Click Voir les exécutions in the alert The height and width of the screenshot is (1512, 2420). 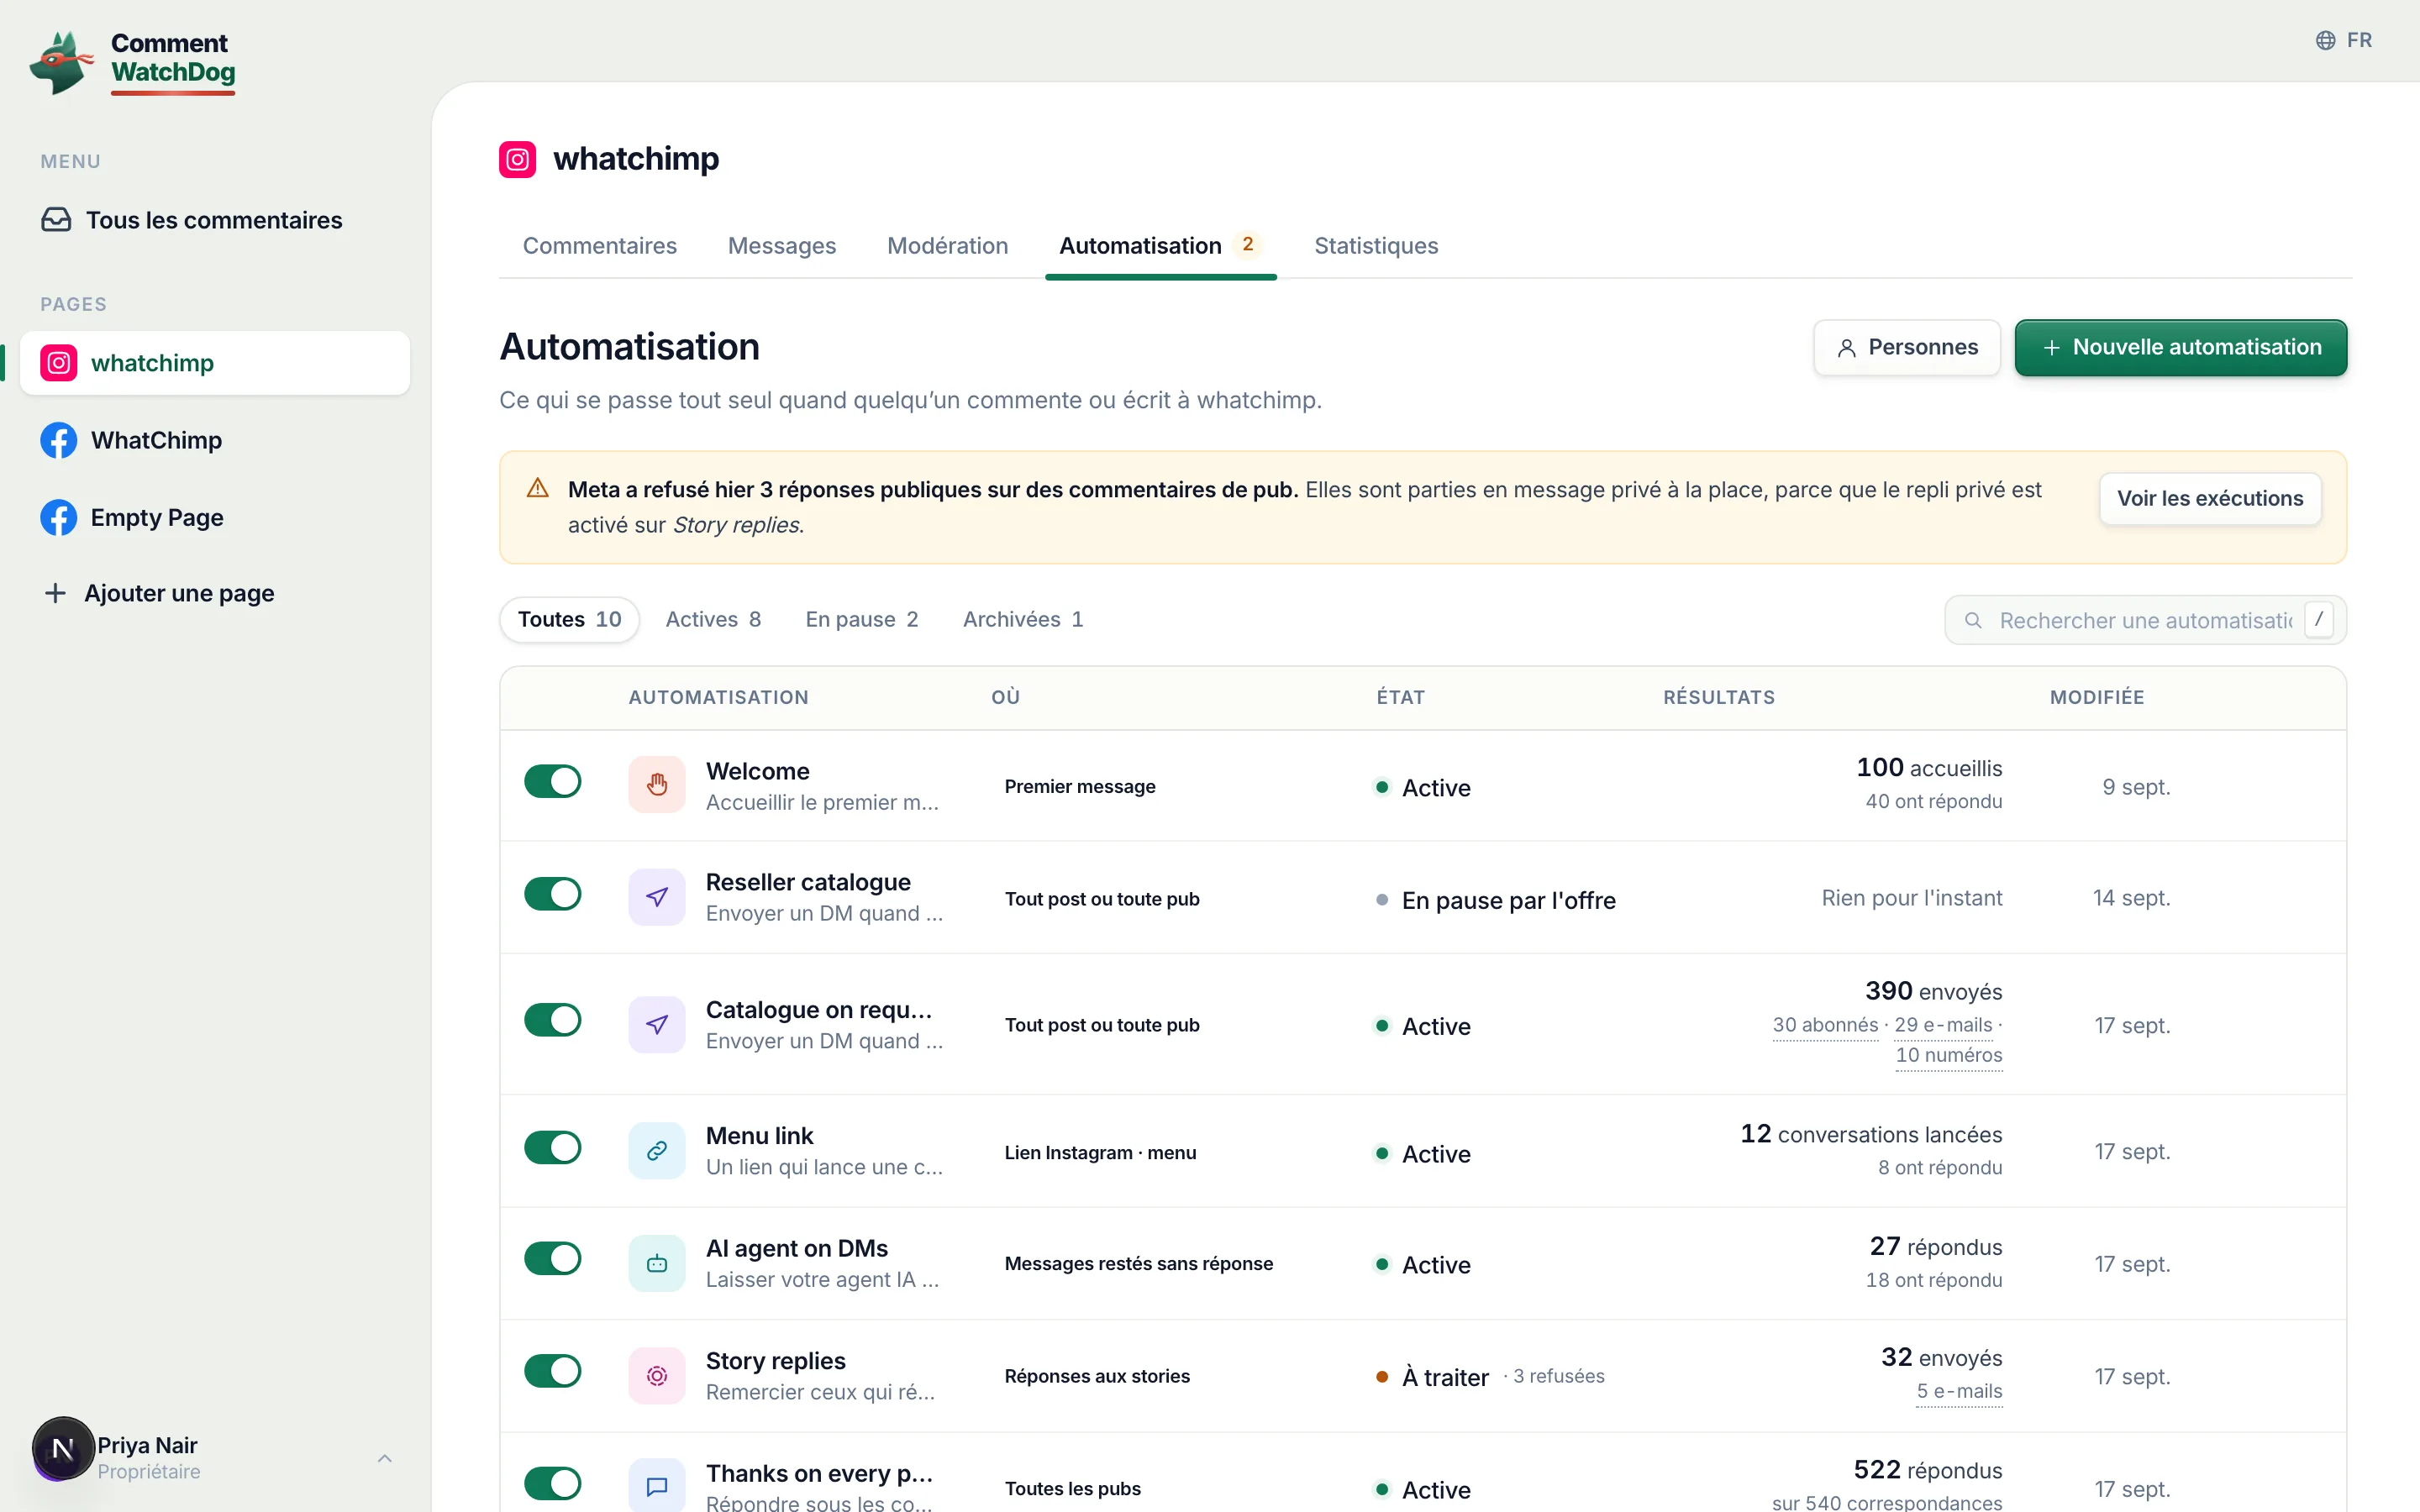pyautogui.click(x=2210, y=498)
